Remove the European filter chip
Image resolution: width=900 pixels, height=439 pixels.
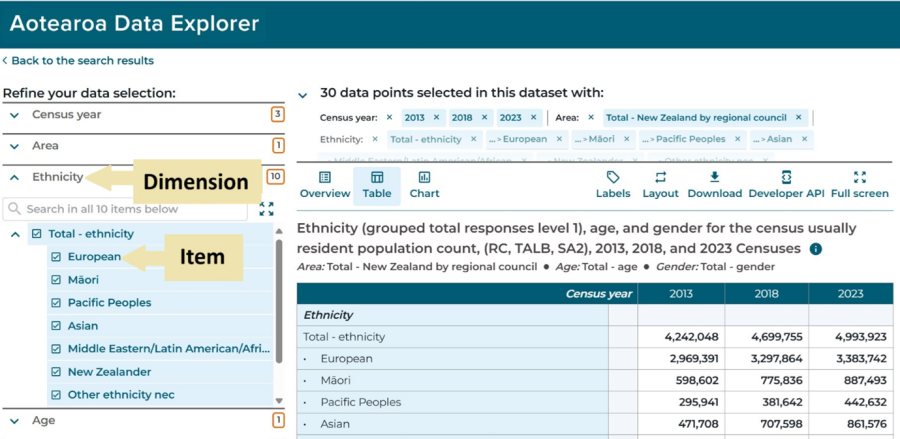(559, 139)
